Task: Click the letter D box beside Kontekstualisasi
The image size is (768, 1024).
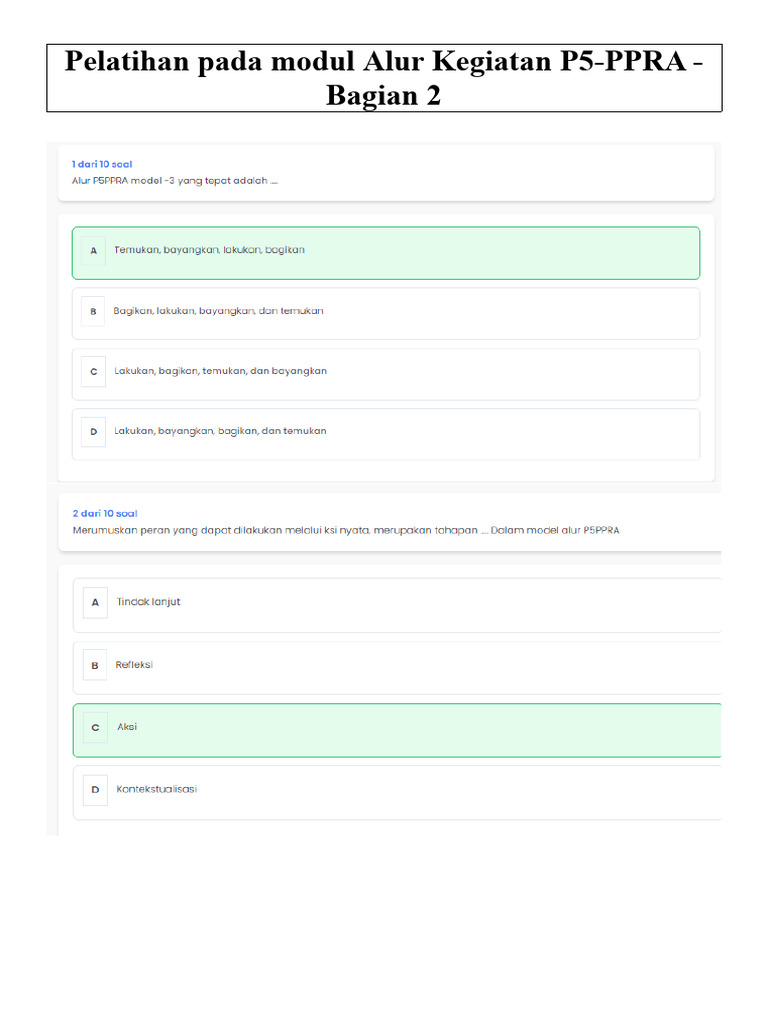Action: 95,790
